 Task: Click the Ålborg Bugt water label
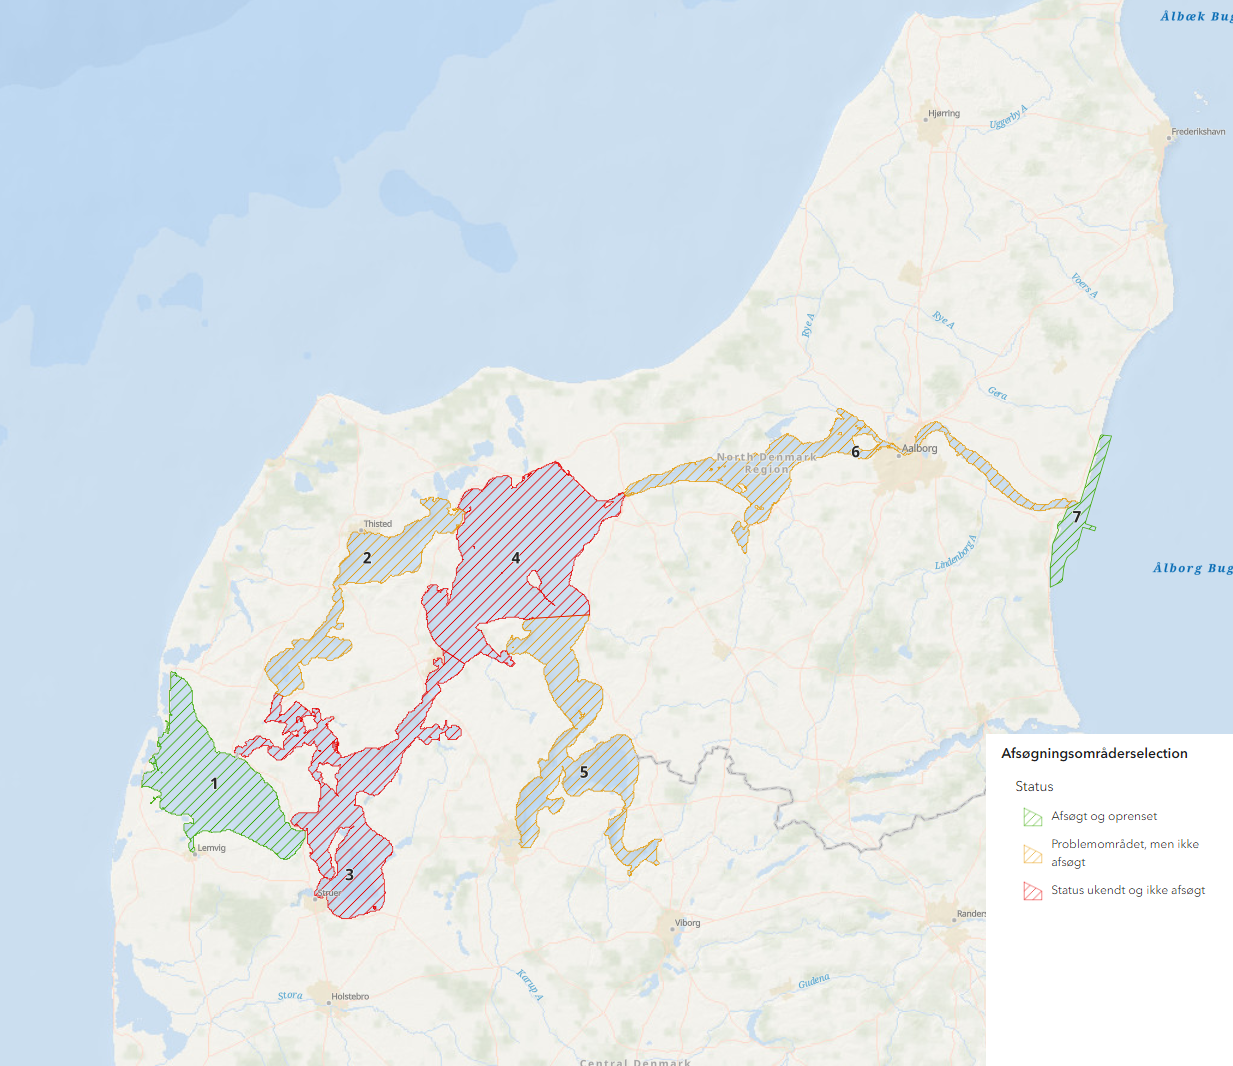click(x=1192, y=568)
